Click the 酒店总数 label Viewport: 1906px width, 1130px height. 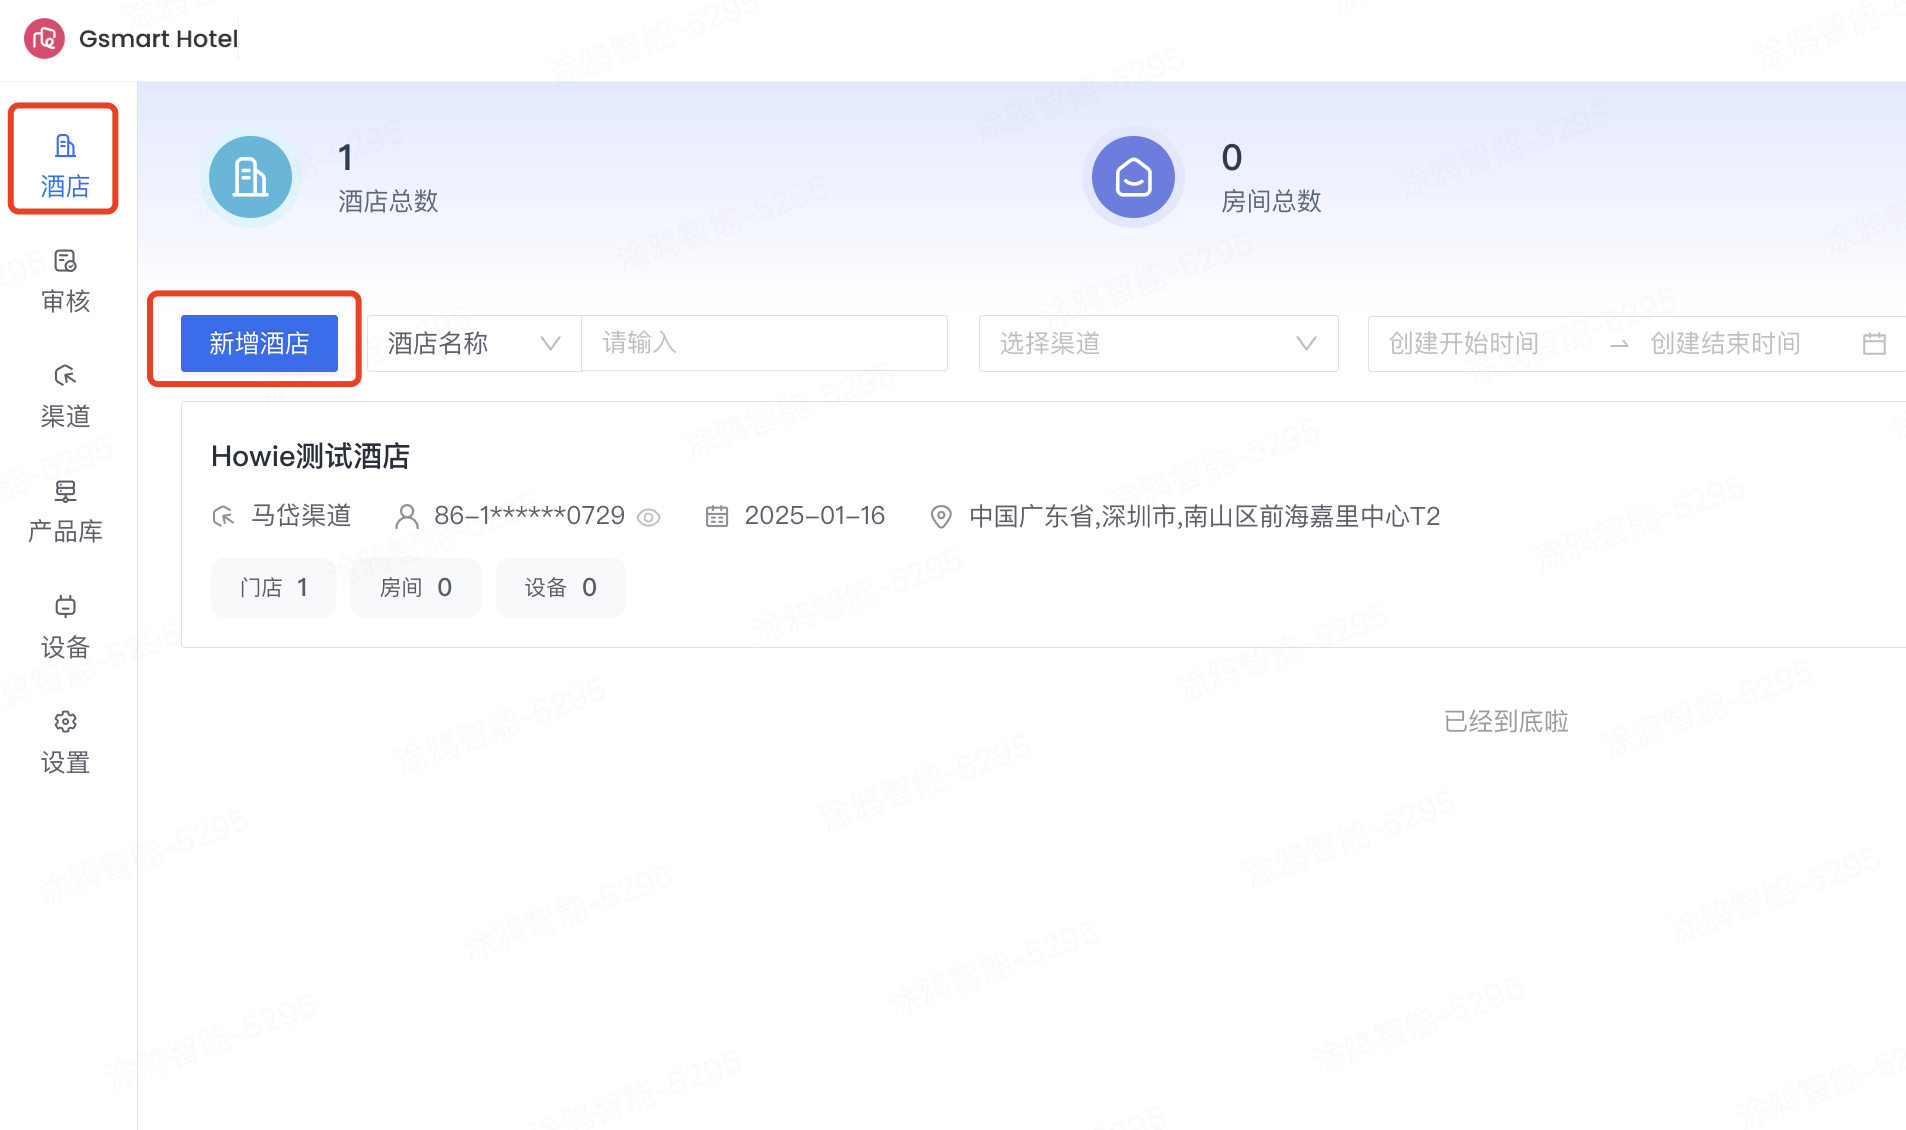tap(388, 201)
